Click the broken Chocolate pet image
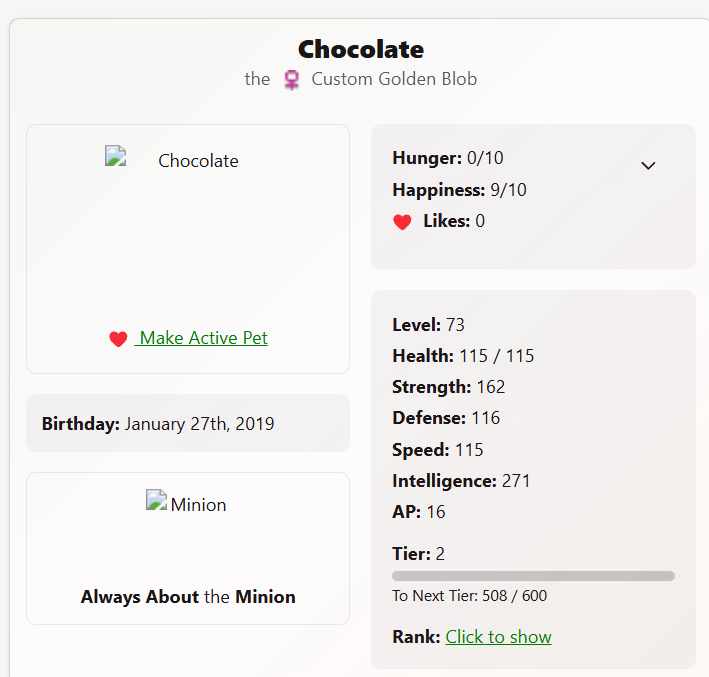The image size is (709, 677). coord(114,156)
